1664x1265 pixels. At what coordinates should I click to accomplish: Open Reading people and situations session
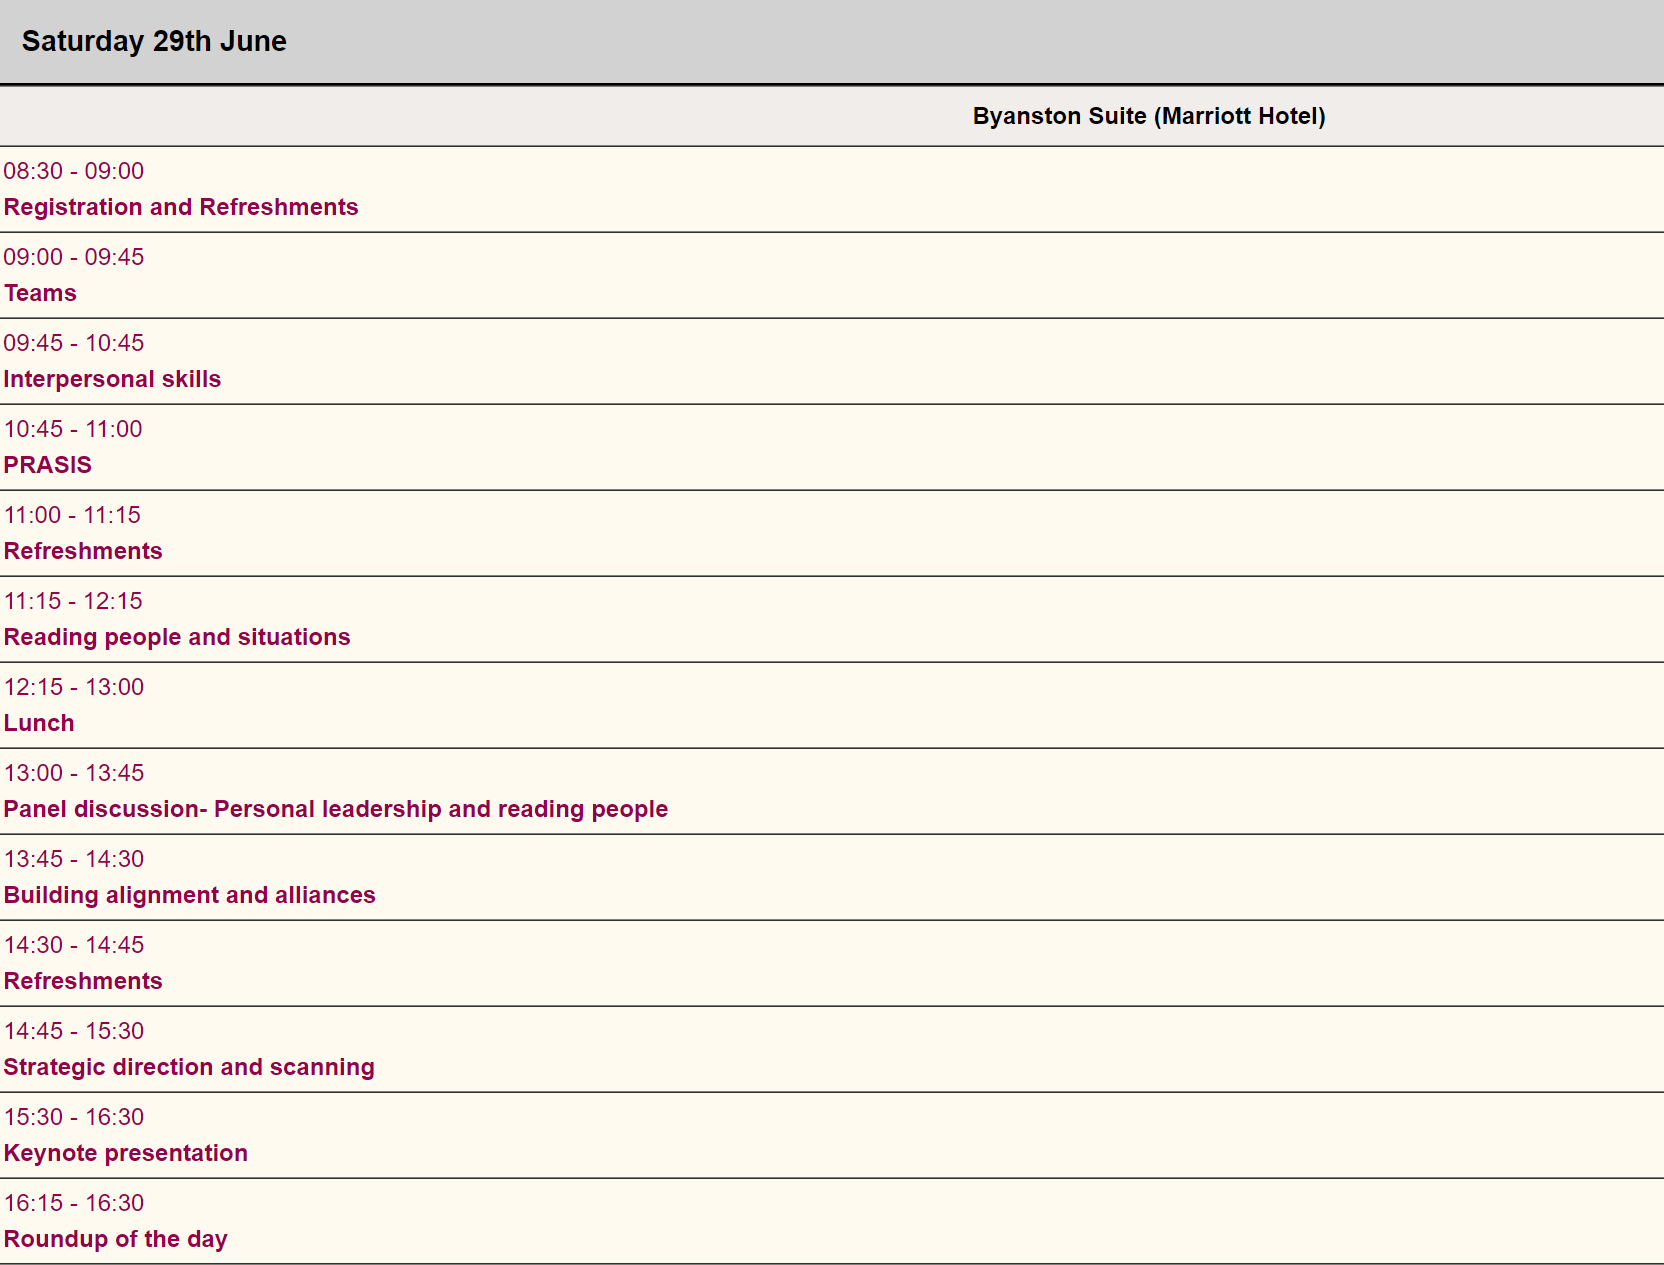(177, 637)
